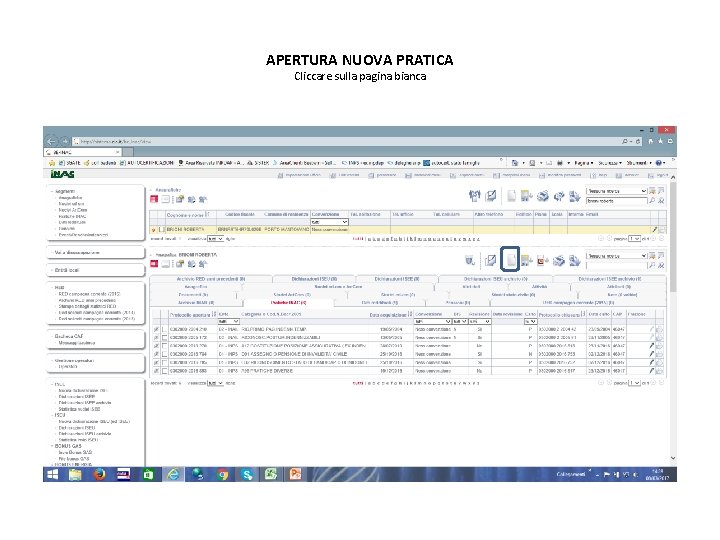Screen dimensions: 720x540
Task: Select the red Pratiche INAS tab
Action: (288, 303)
